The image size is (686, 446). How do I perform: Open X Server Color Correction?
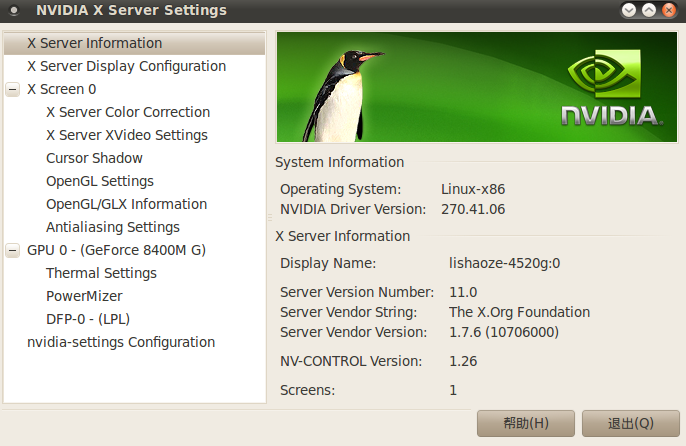tap(128, 112)
